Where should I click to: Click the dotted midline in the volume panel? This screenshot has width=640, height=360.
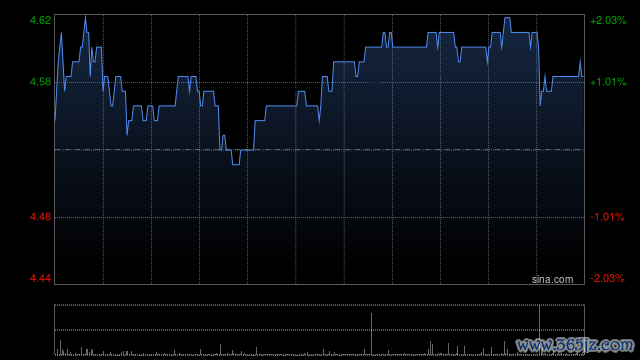point(320,330)
